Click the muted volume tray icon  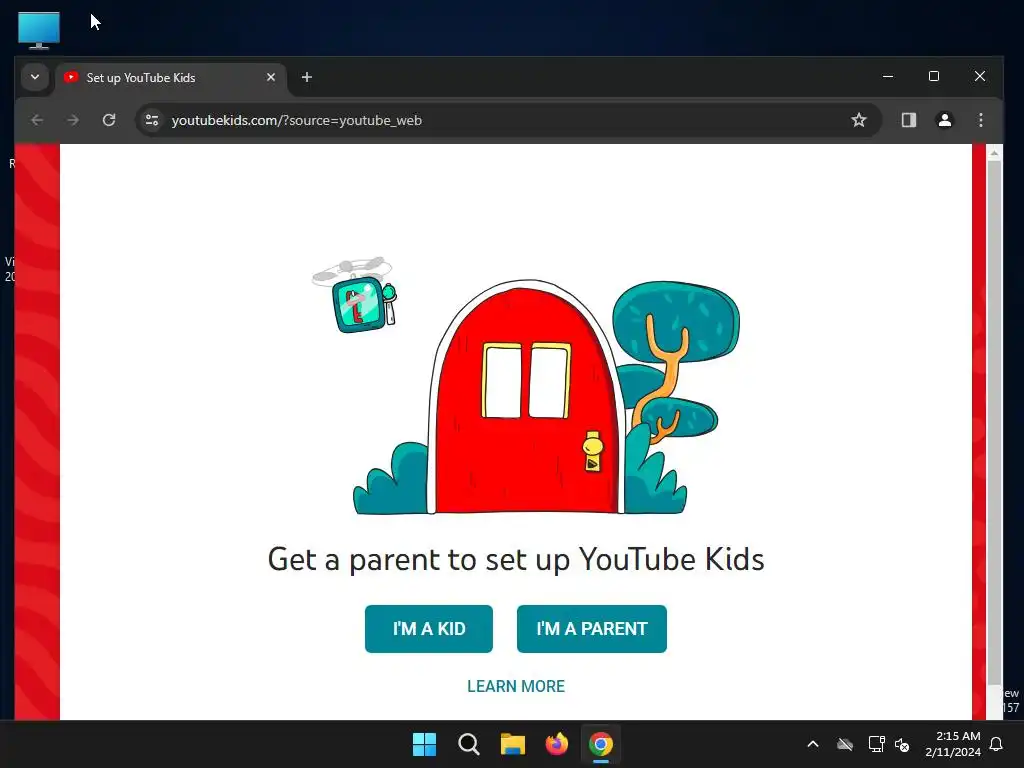(x=902, y=744)
